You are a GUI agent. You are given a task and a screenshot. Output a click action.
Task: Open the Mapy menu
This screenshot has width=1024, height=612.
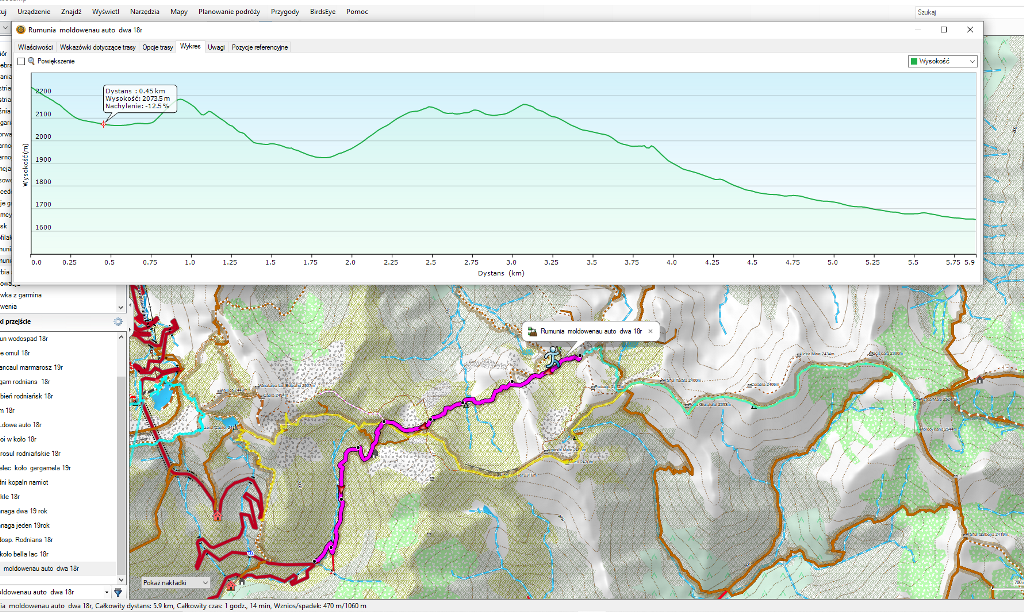179,12
